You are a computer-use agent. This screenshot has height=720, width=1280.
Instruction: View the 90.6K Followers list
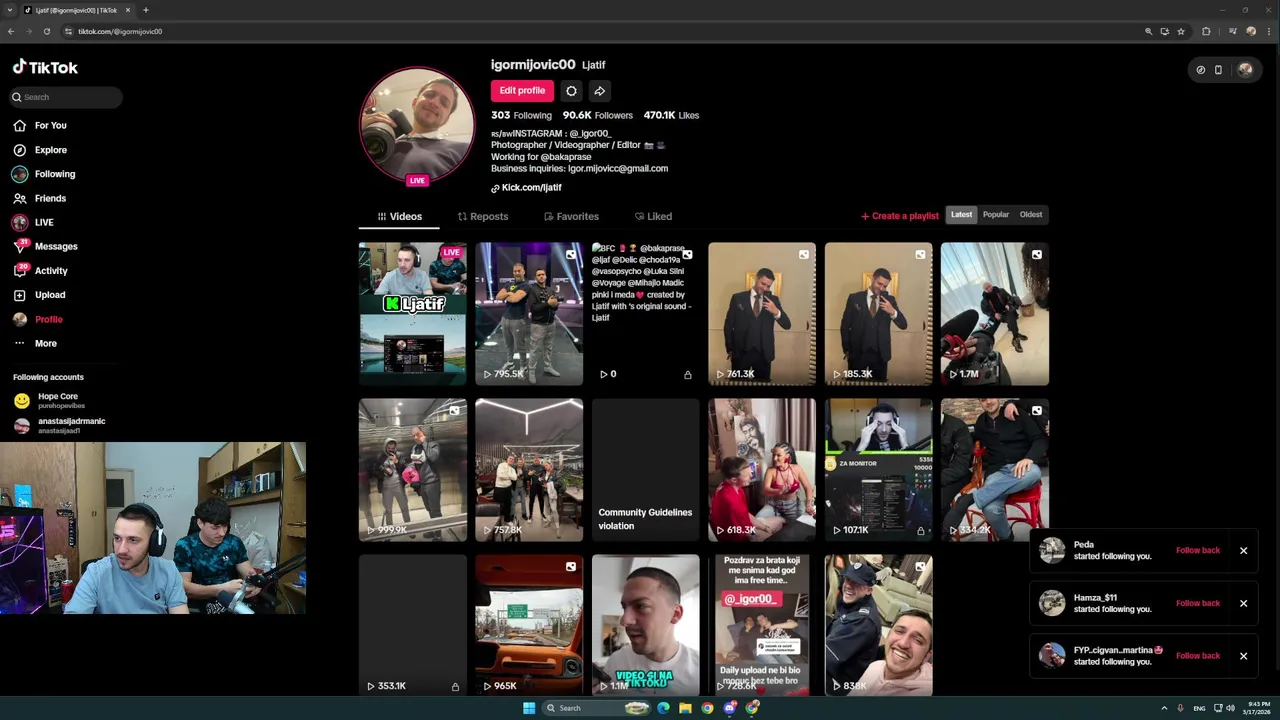click(x=597, y=115)
